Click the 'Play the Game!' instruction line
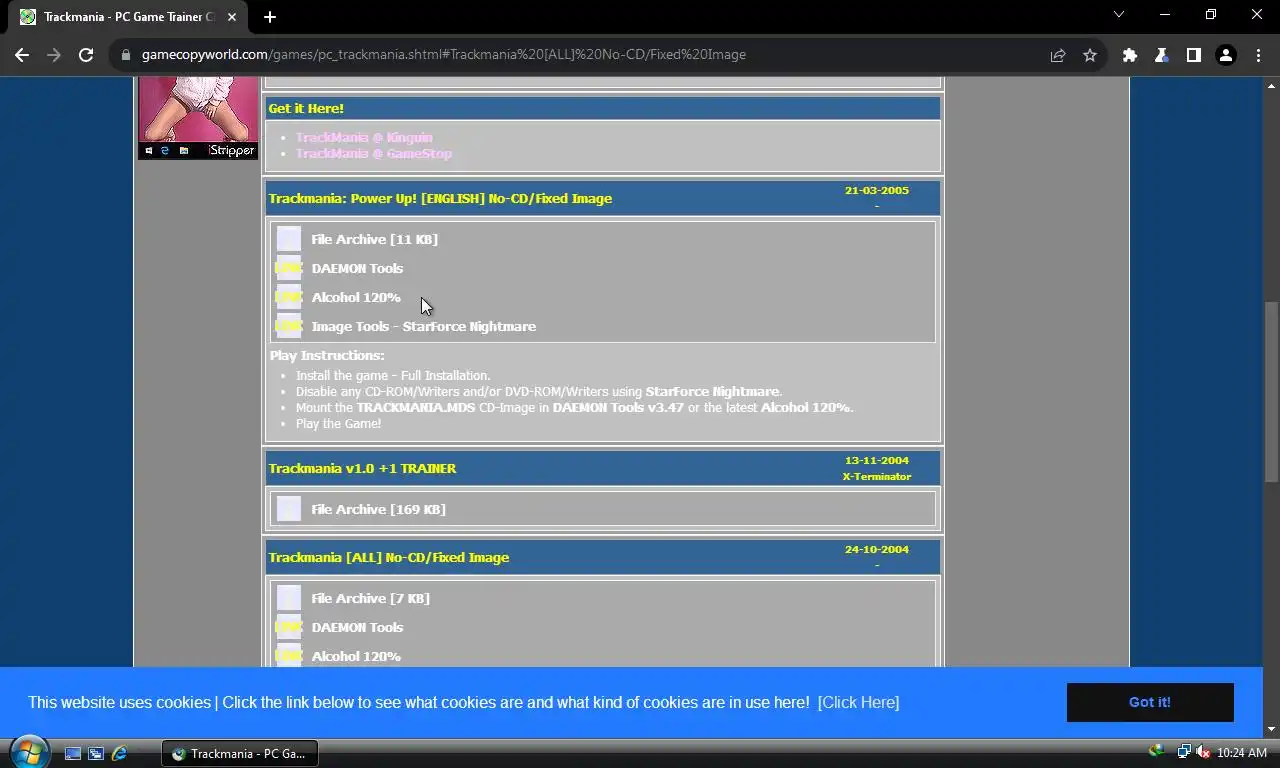 [x=338, y=423]
